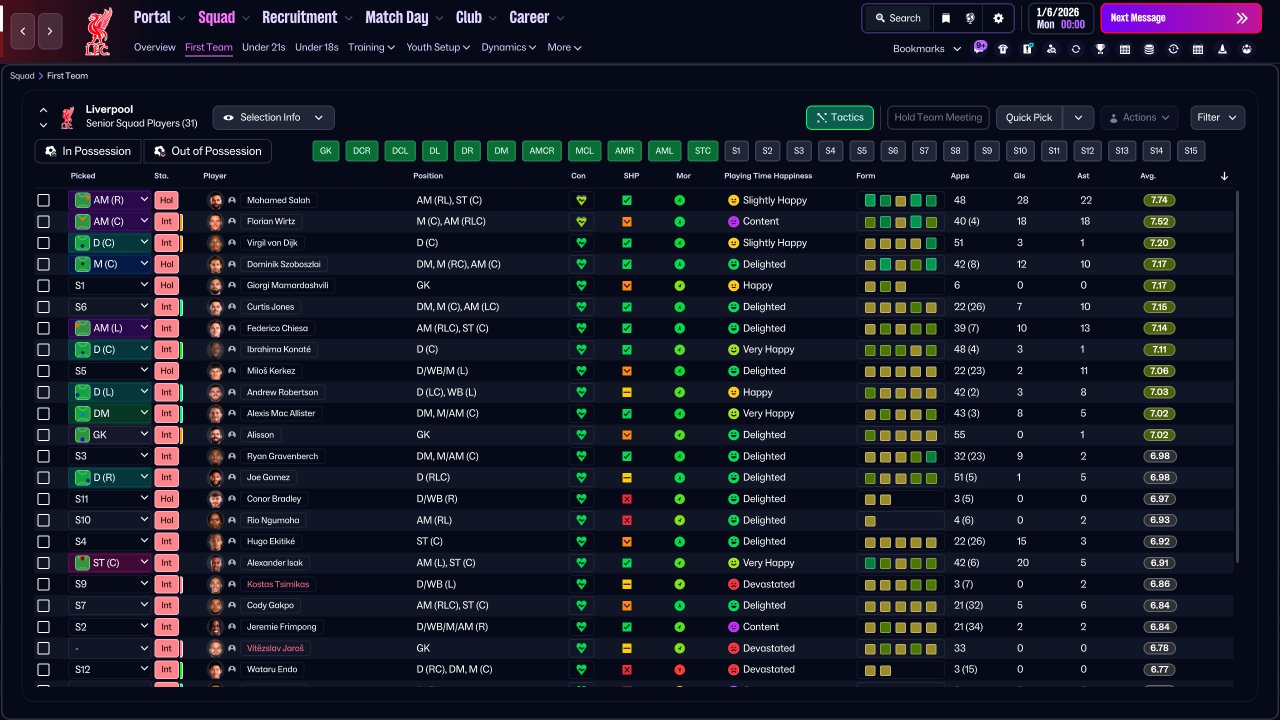
Task: Click the Liverpool club crest in the header
Action: coord(98,31)
